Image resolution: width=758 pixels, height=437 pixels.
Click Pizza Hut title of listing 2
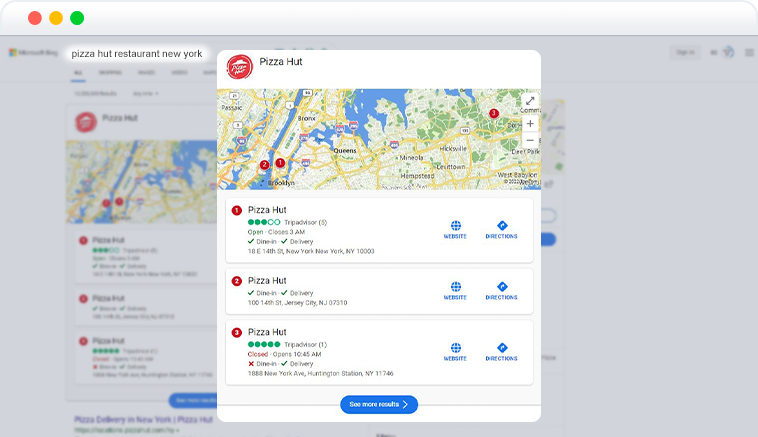pyautogui.click(x=267, y=280)
